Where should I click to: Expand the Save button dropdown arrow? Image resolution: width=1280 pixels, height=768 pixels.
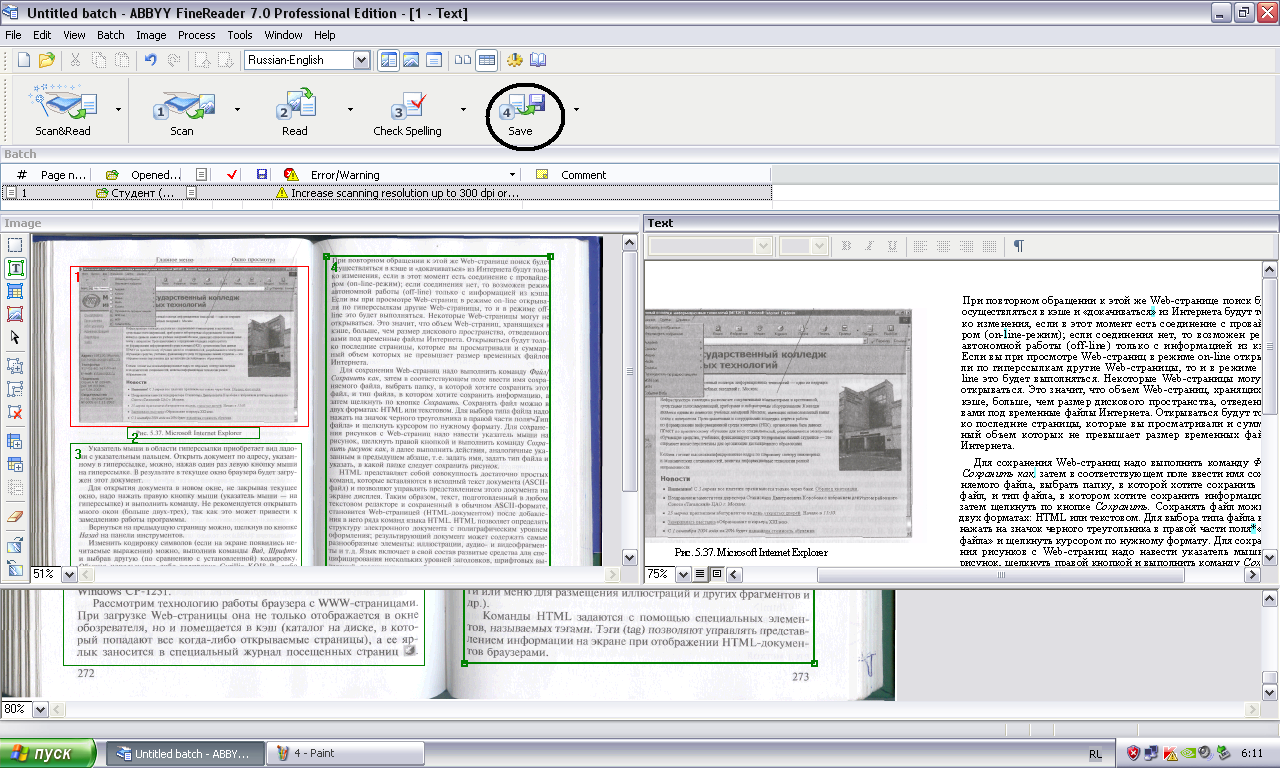[576, 109]
